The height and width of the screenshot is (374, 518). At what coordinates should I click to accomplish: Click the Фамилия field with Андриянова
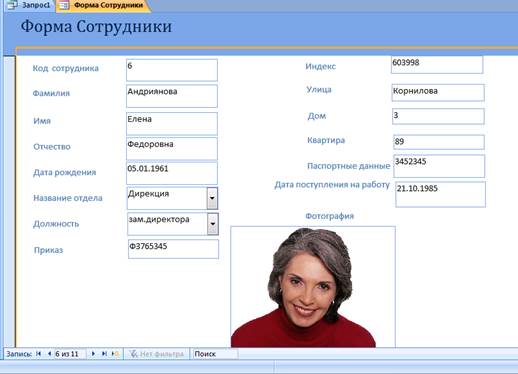[x=172, y=96]
